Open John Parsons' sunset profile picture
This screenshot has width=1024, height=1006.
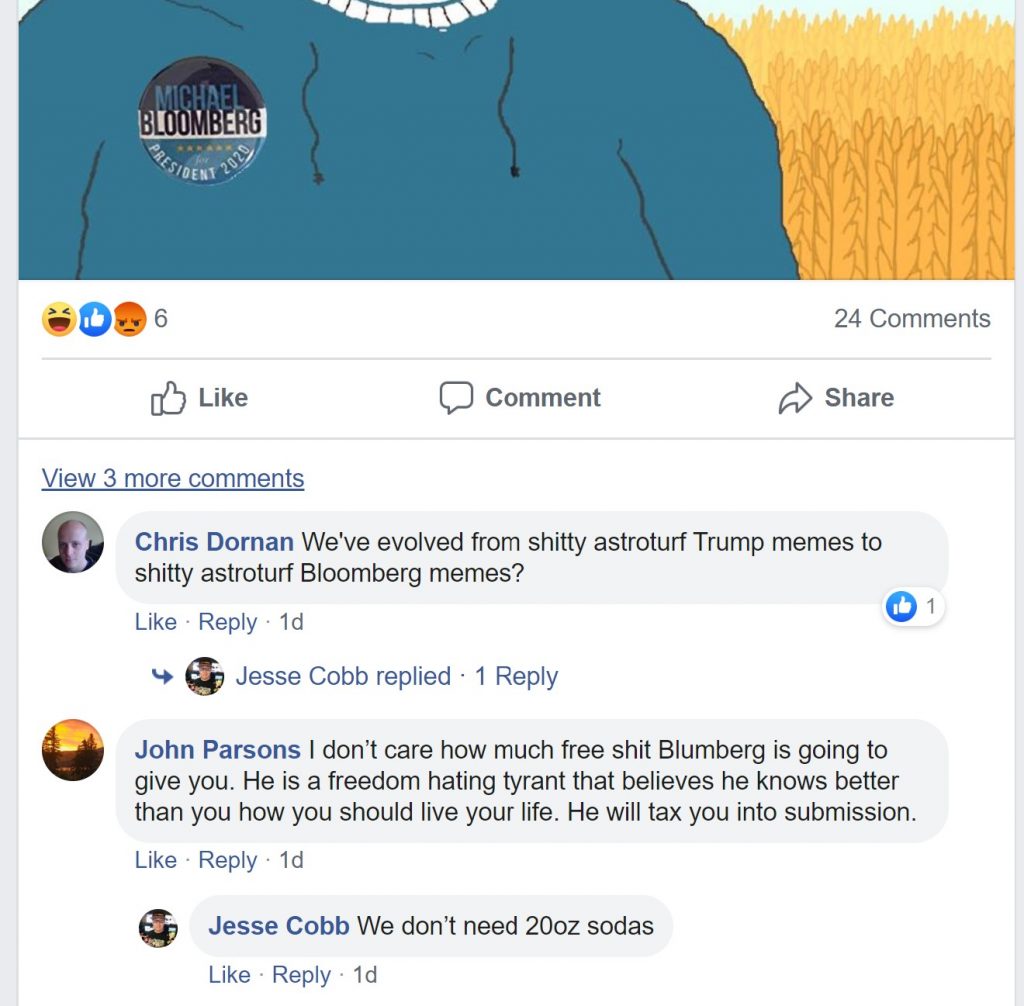tap(72, 750)
